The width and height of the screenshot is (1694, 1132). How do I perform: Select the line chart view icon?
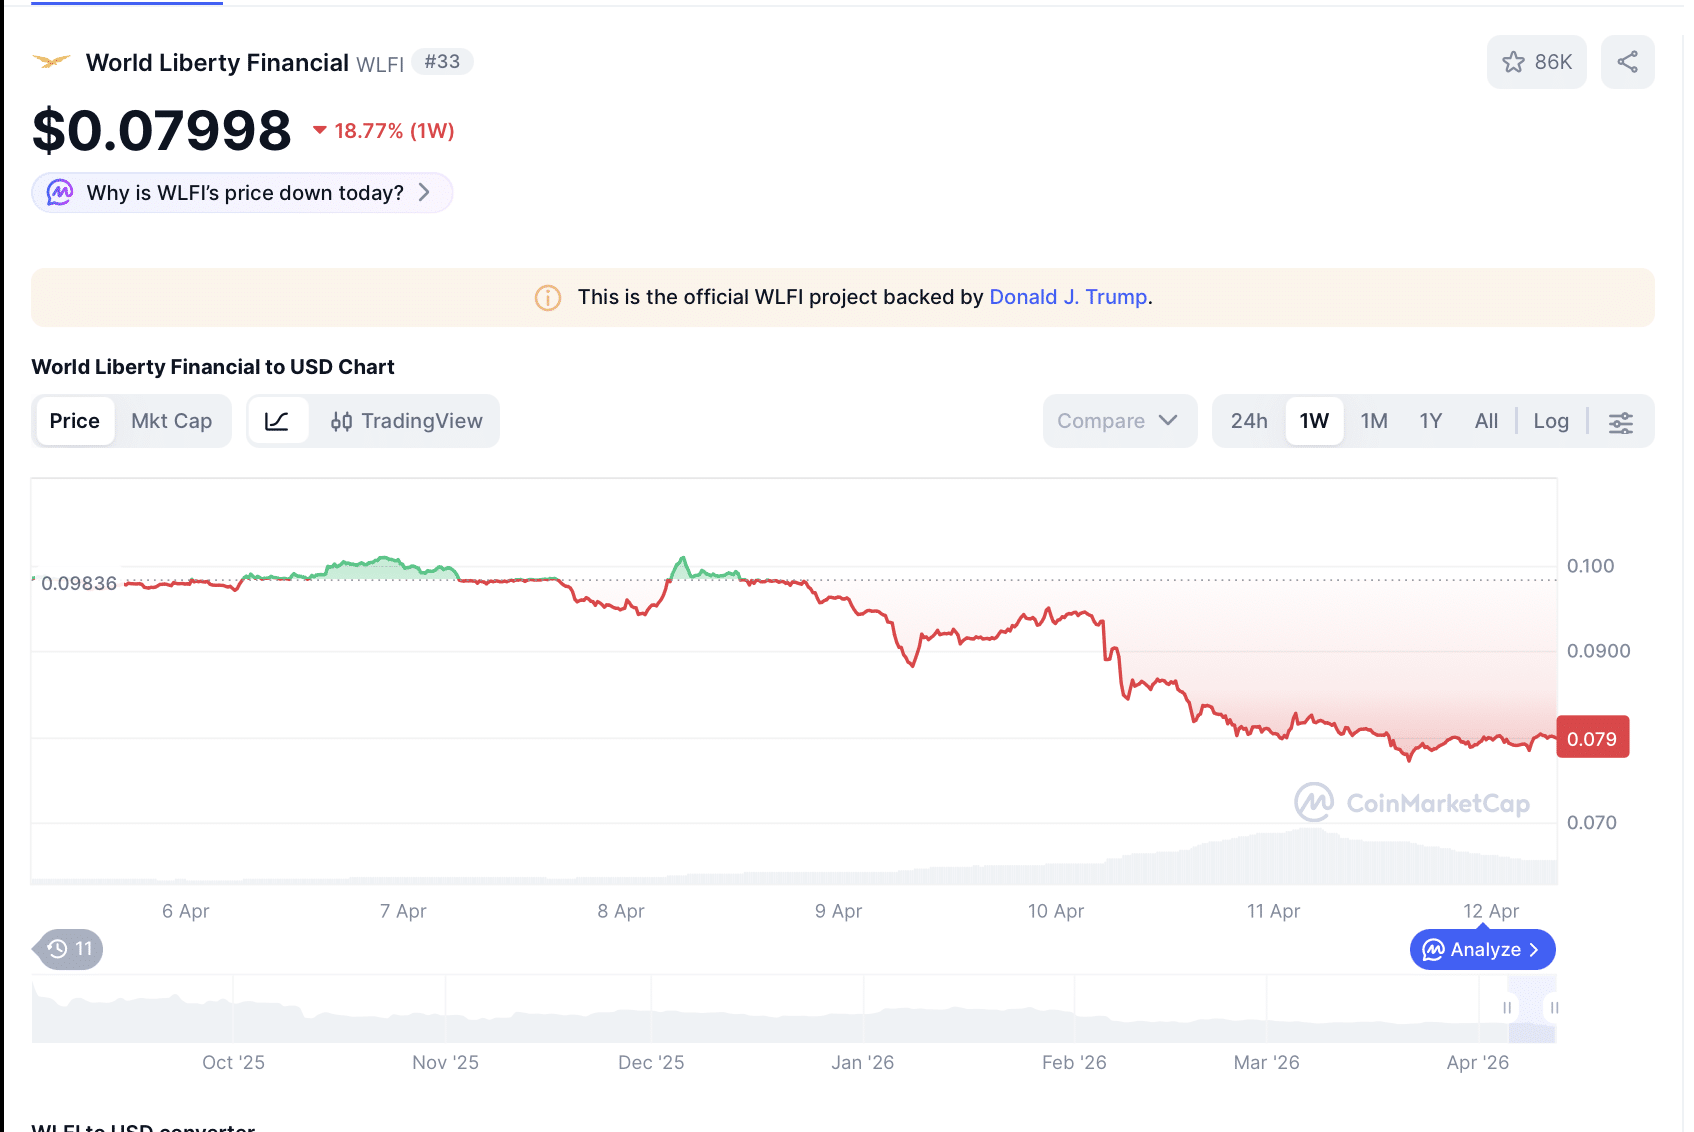pyautogui.click(x=277, y=421)
